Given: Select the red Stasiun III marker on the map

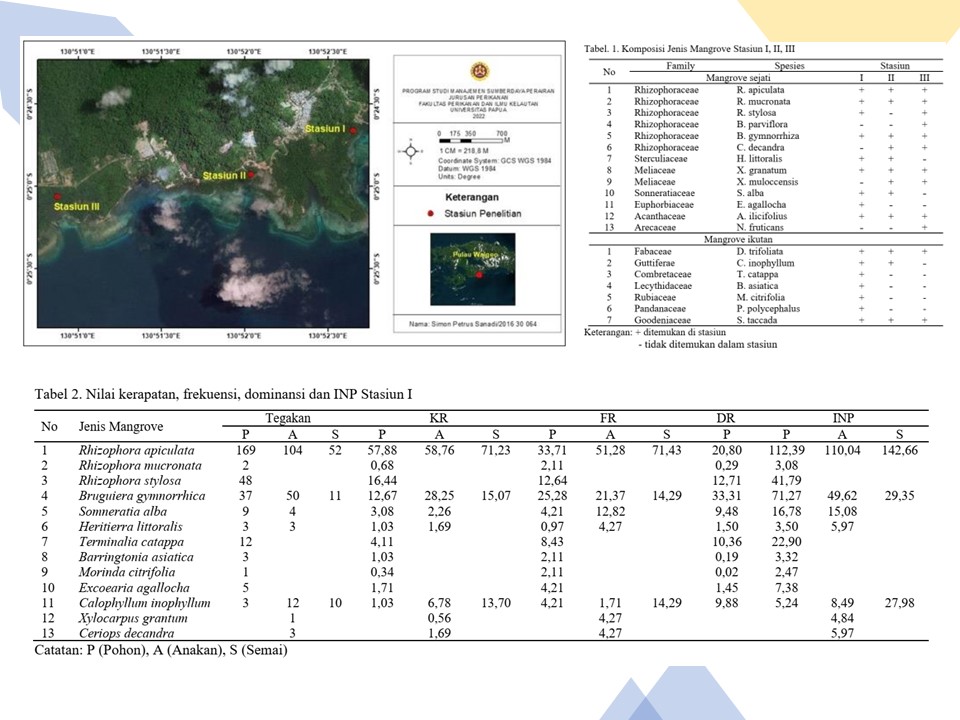Looking at the screenshot, I should point(57,197).
